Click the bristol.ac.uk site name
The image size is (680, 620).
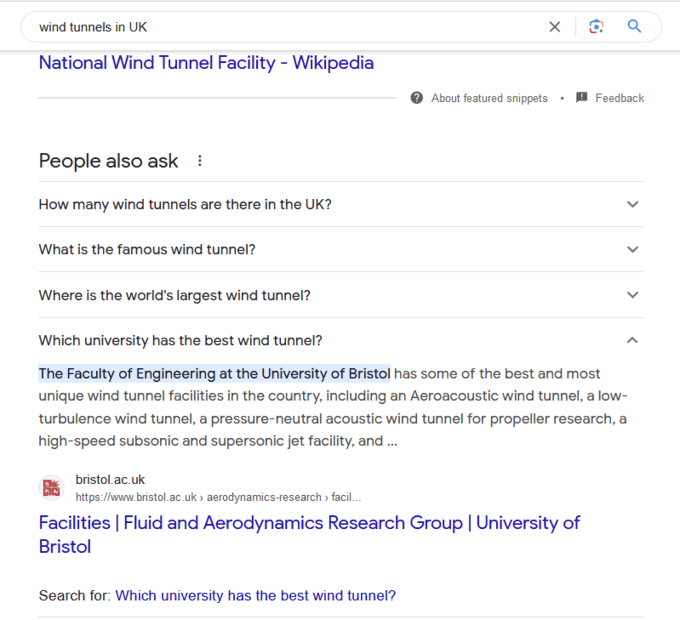pyautogui.click(x=110, y=480)
